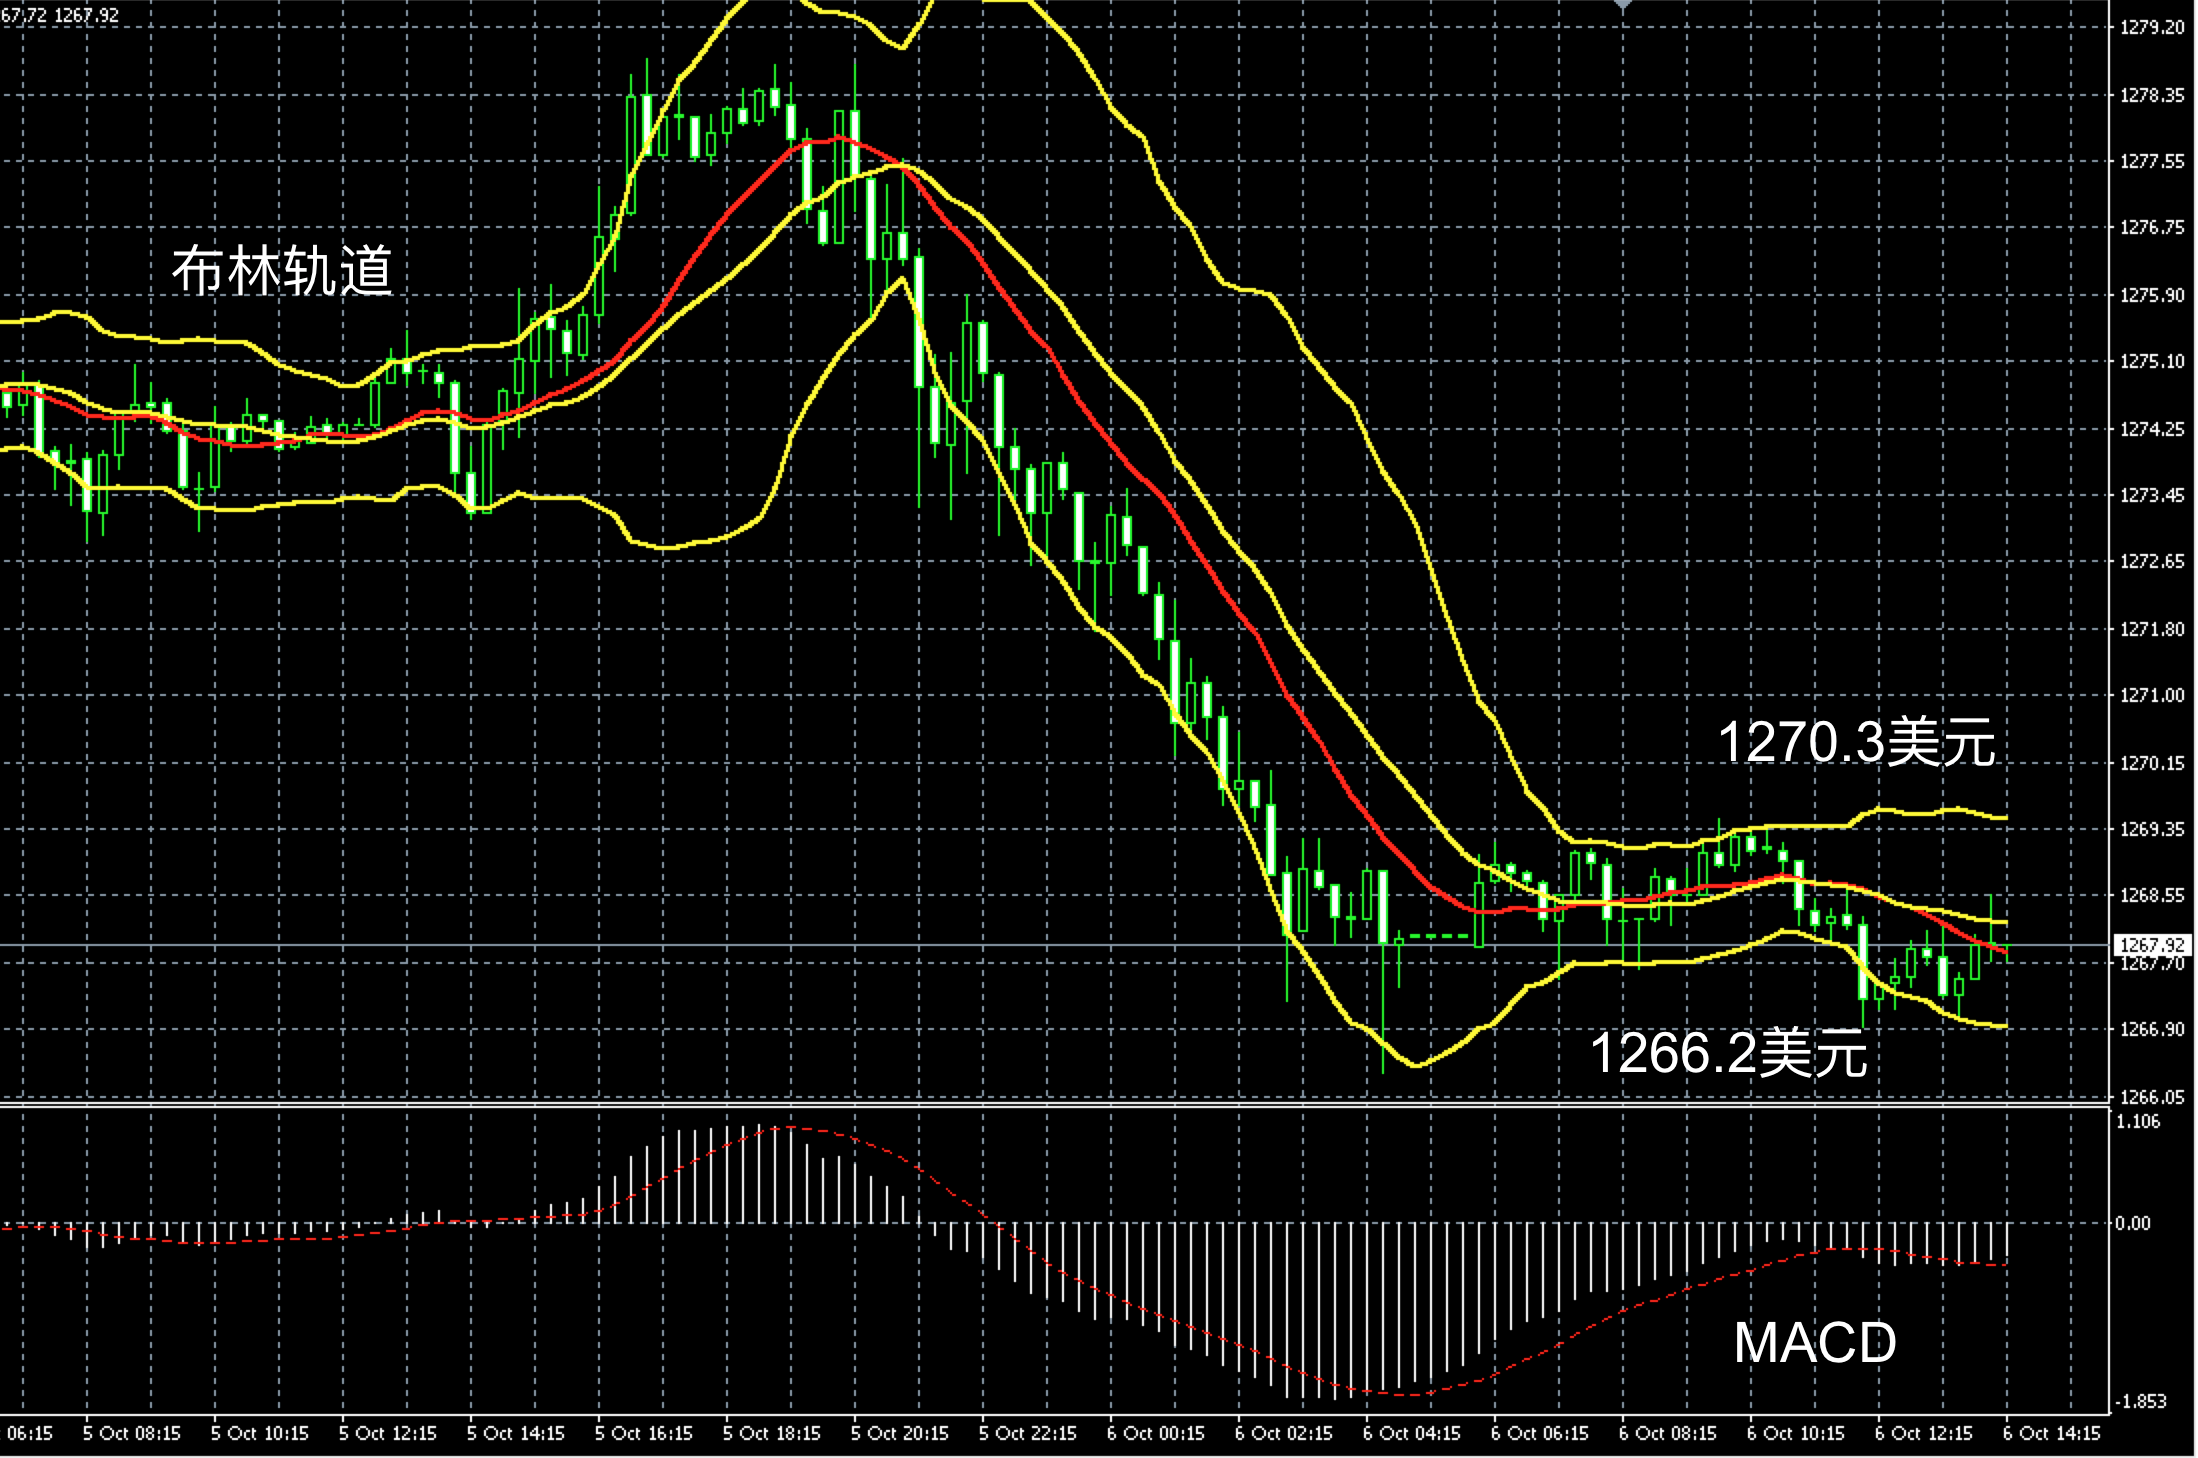Click the MACD 1.106 scale value
Screen dimensions: 2198x1458
point(2138,1121)
